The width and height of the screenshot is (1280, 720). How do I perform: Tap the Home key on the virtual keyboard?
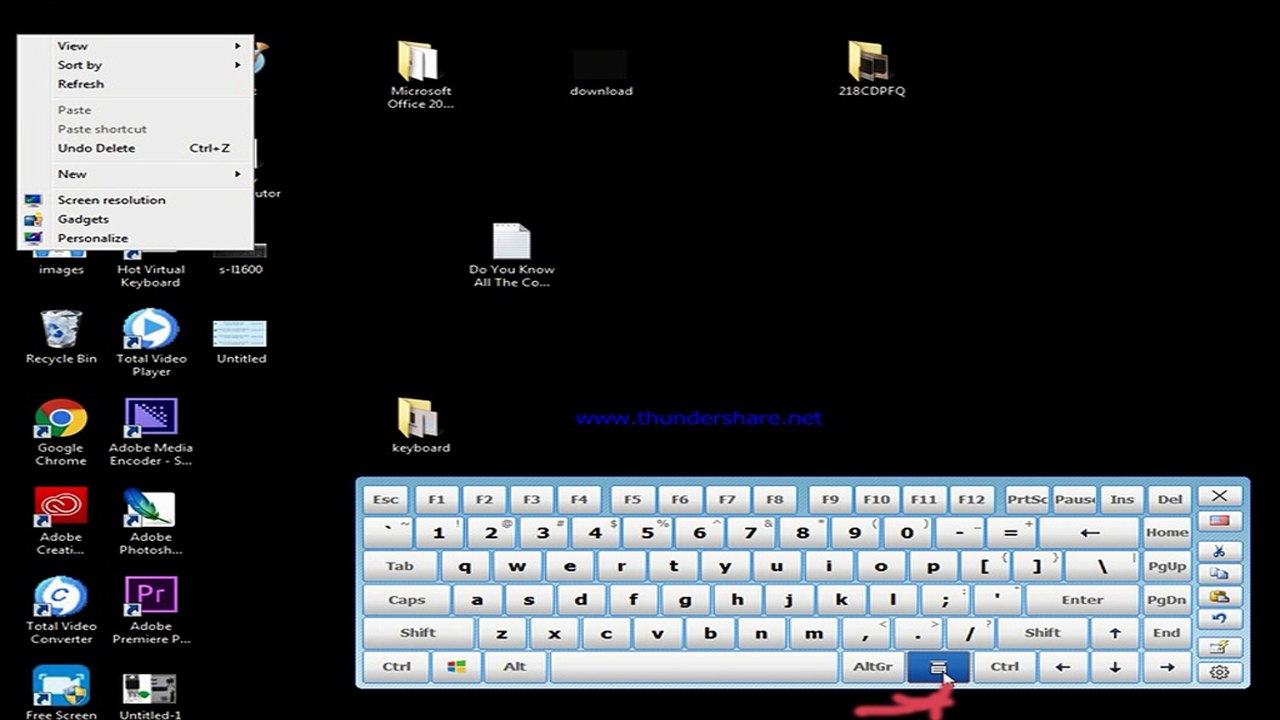click(x=1167, y=533)
